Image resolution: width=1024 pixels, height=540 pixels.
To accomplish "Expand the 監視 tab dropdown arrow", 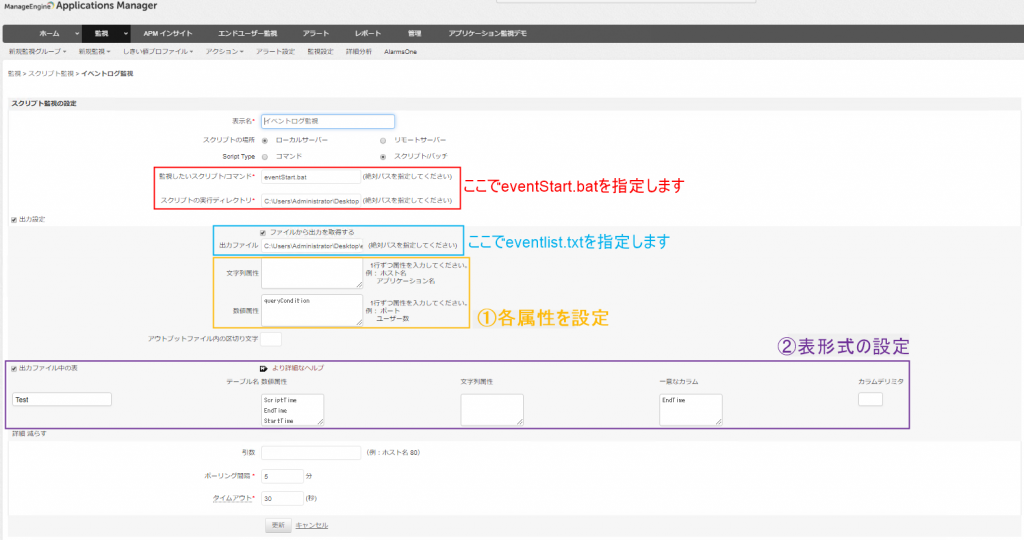I will point(125,34).
